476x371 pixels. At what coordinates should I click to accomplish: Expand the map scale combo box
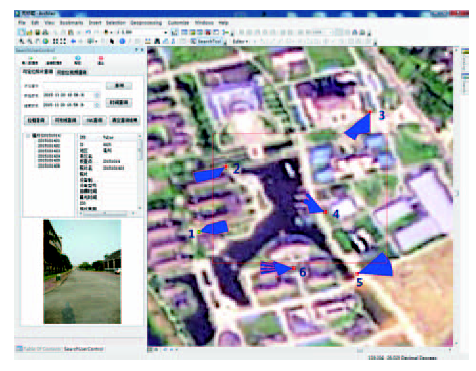(x=165, y=32)
